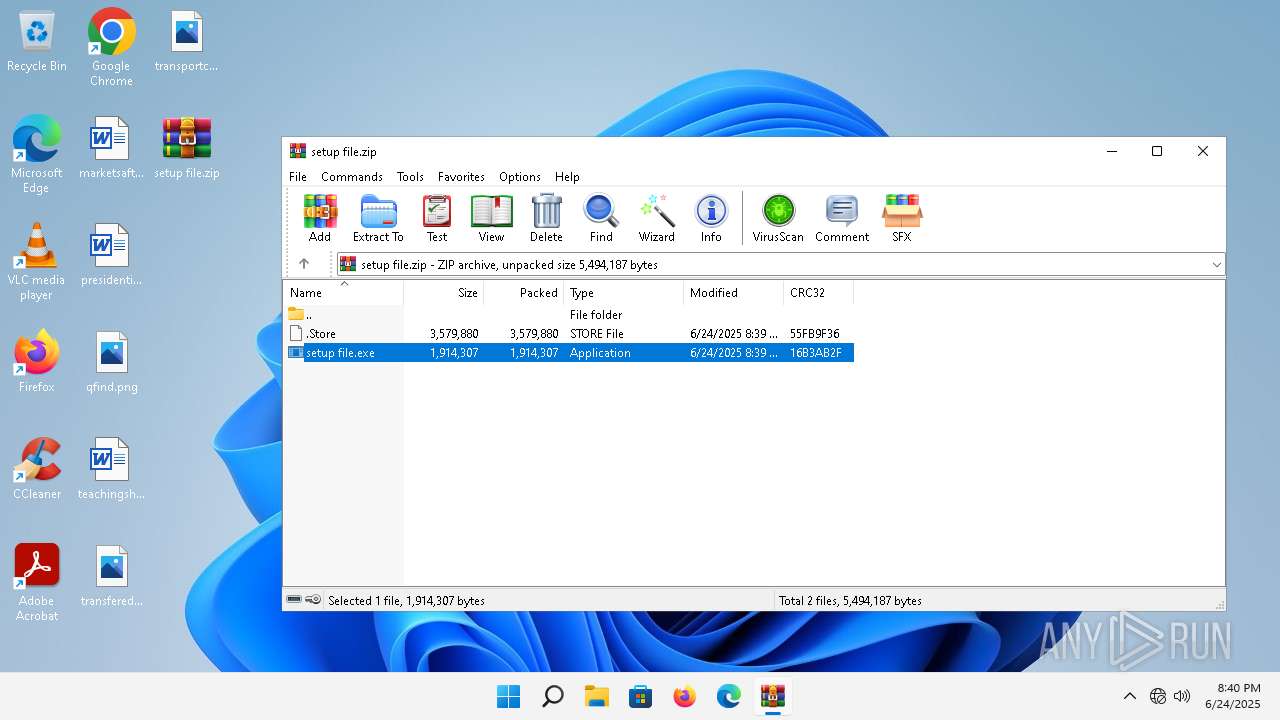Open the Extract To tool
The height and width of the screenshot is (720, 1280).
tap(378, 218)
